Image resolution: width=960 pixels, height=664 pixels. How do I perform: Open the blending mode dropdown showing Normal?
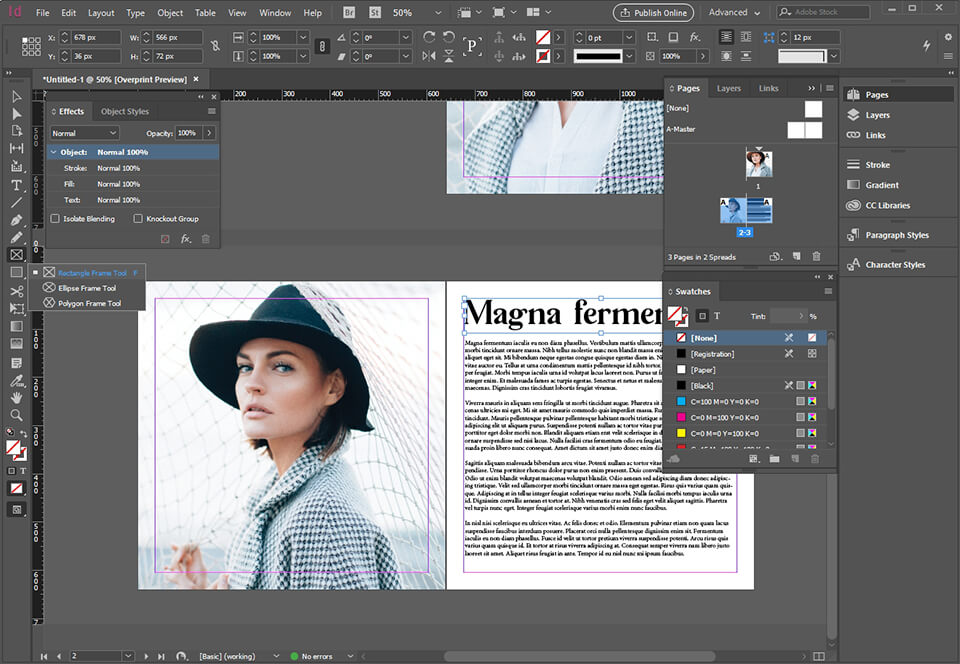click(84, 132)
